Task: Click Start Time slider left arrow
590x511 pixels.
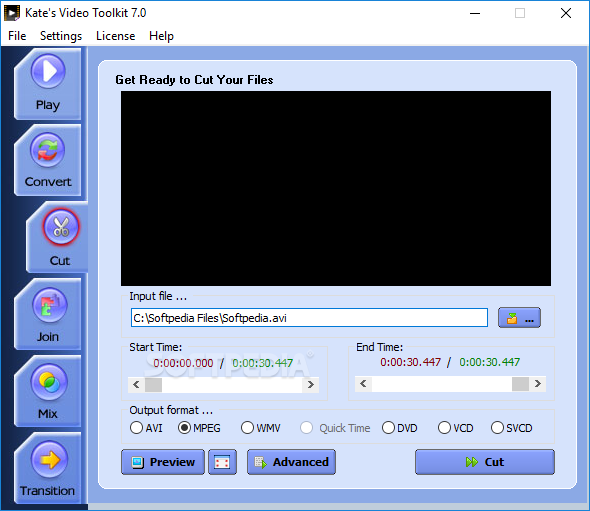Action: [136, 385]
